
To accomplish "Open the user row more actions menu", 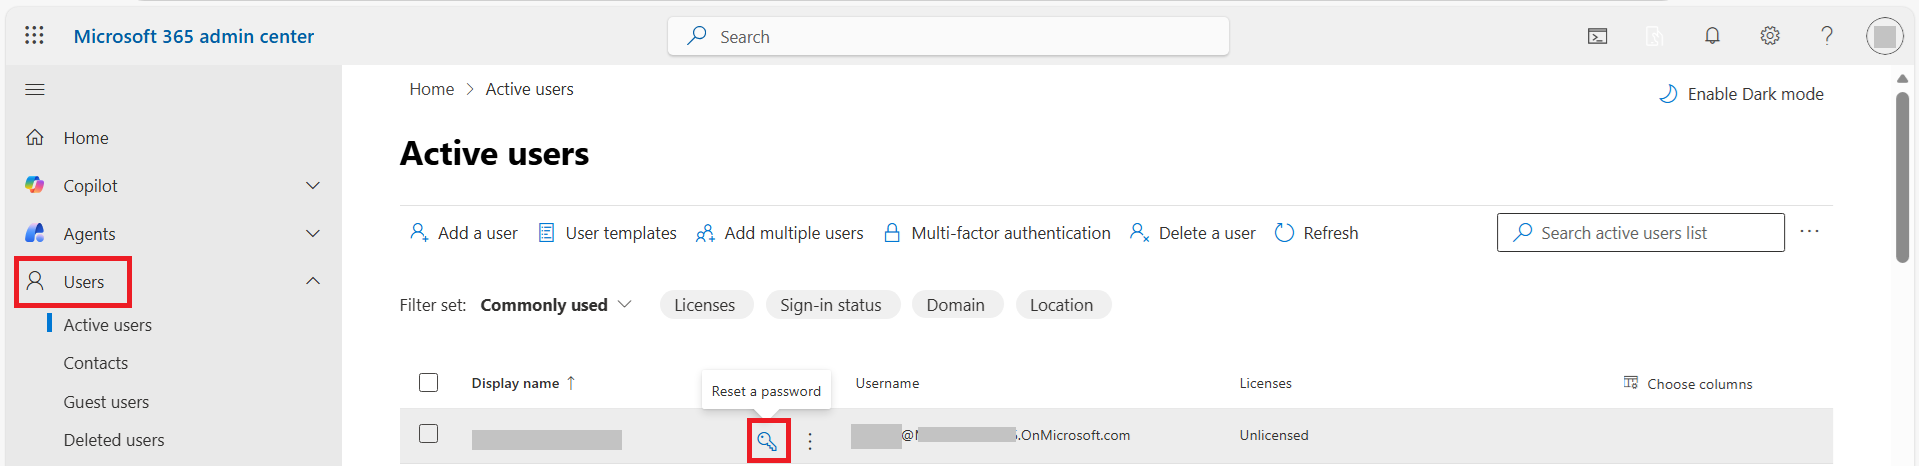I will (x=810, y=441).
